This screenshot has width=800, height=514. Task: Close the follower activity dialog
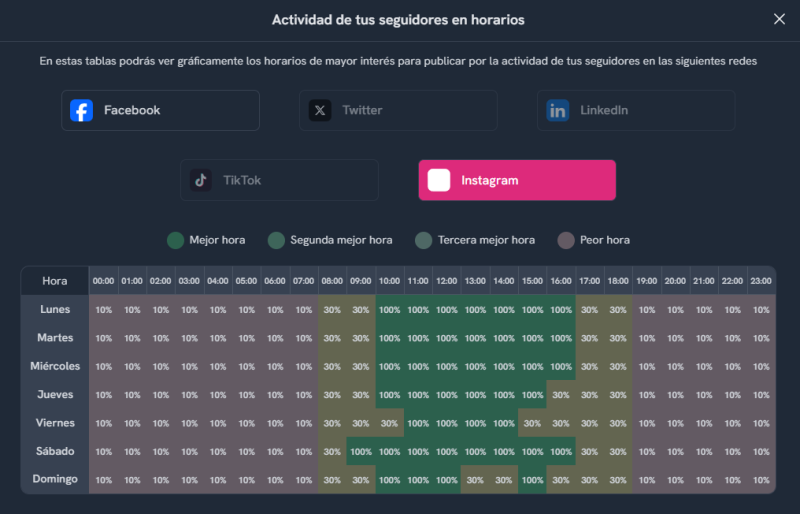779,19
